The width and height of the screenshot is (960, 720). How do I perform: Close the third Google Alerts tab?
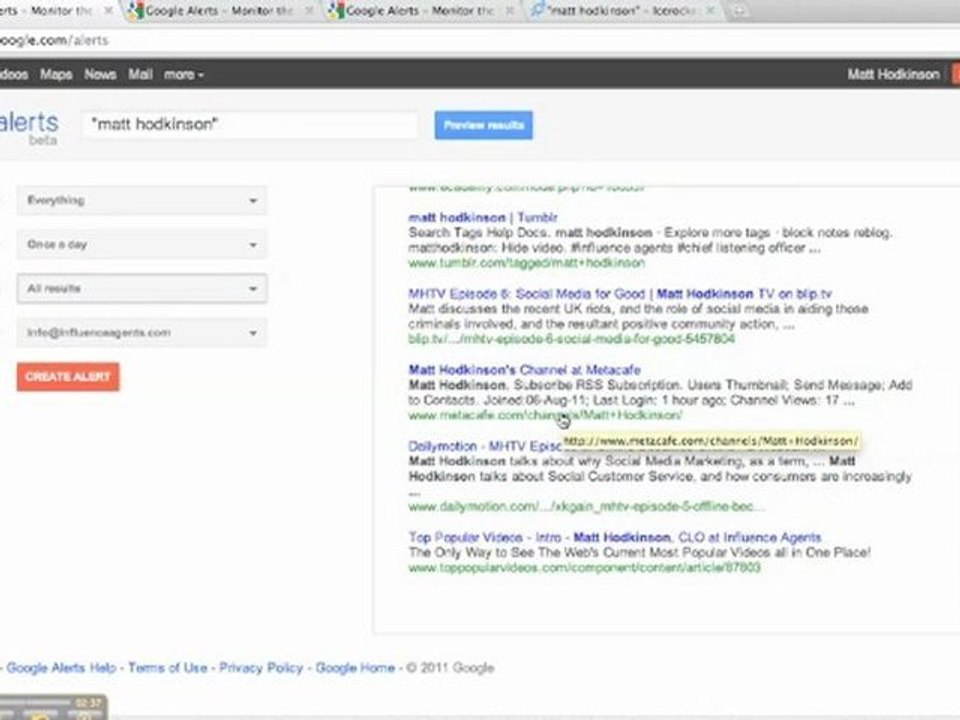point(509,10)
